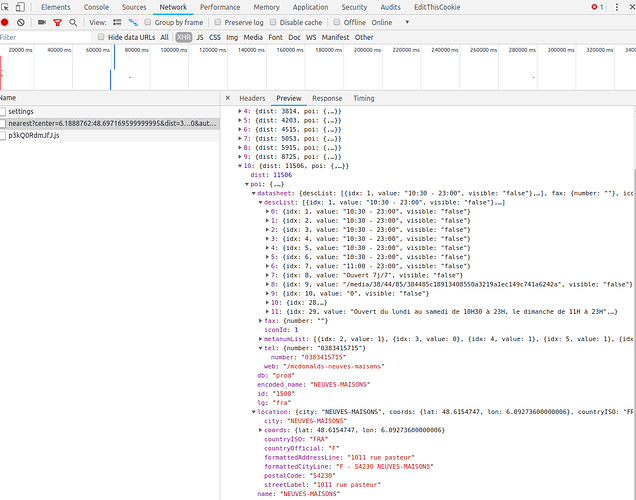This screenshot has height=500, width=636.
Task: Enable Group by frame checkbox
Action: 148,22
